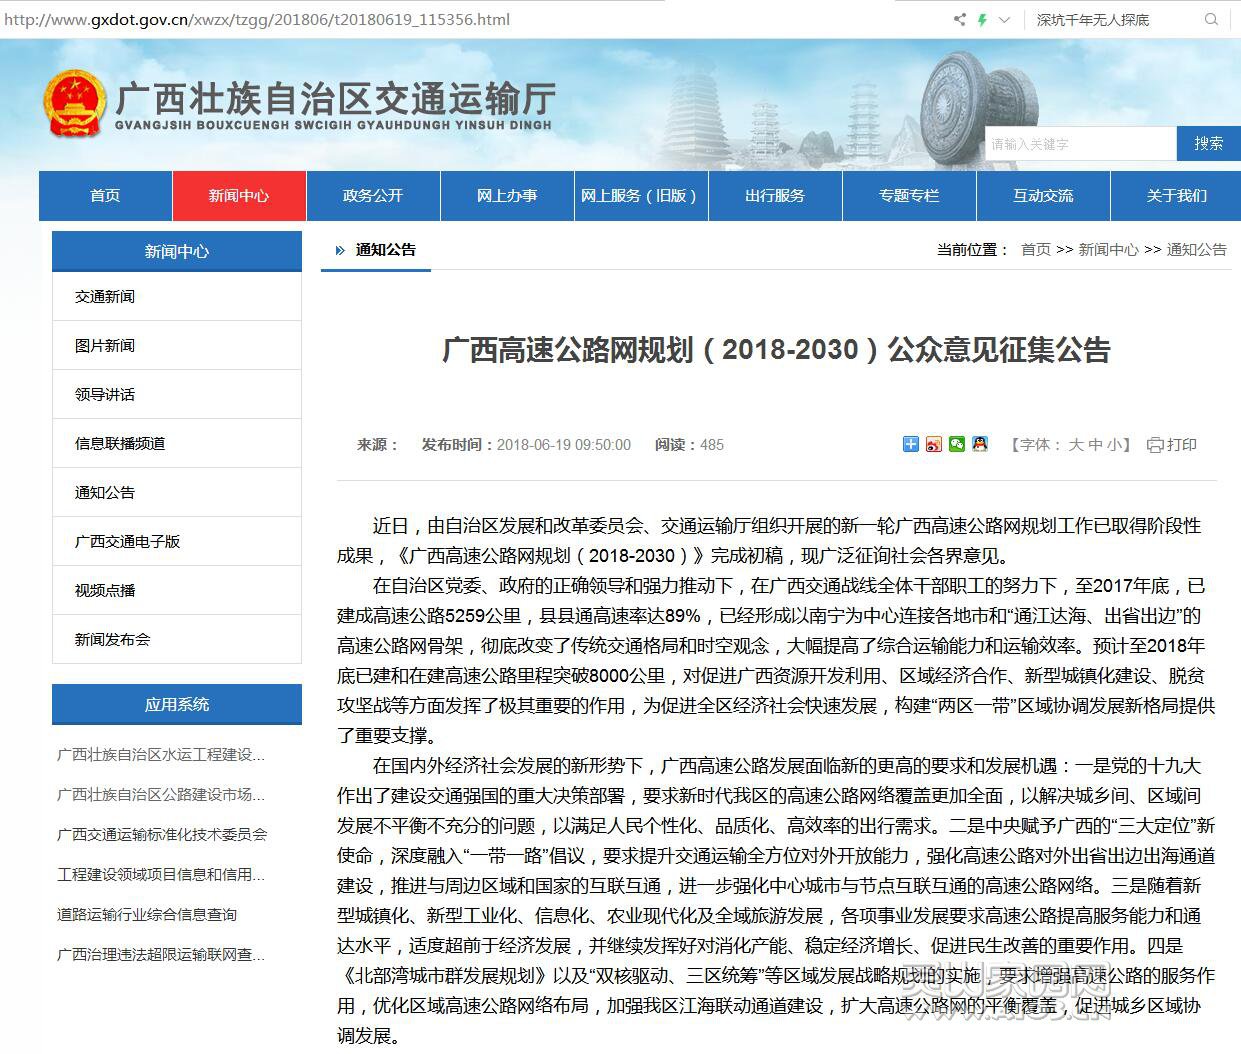Viewport: 1241px width, 1054px height.
Task: Click the page URL in the address bar
Action: pyautogui.click(x=257, y=19)
